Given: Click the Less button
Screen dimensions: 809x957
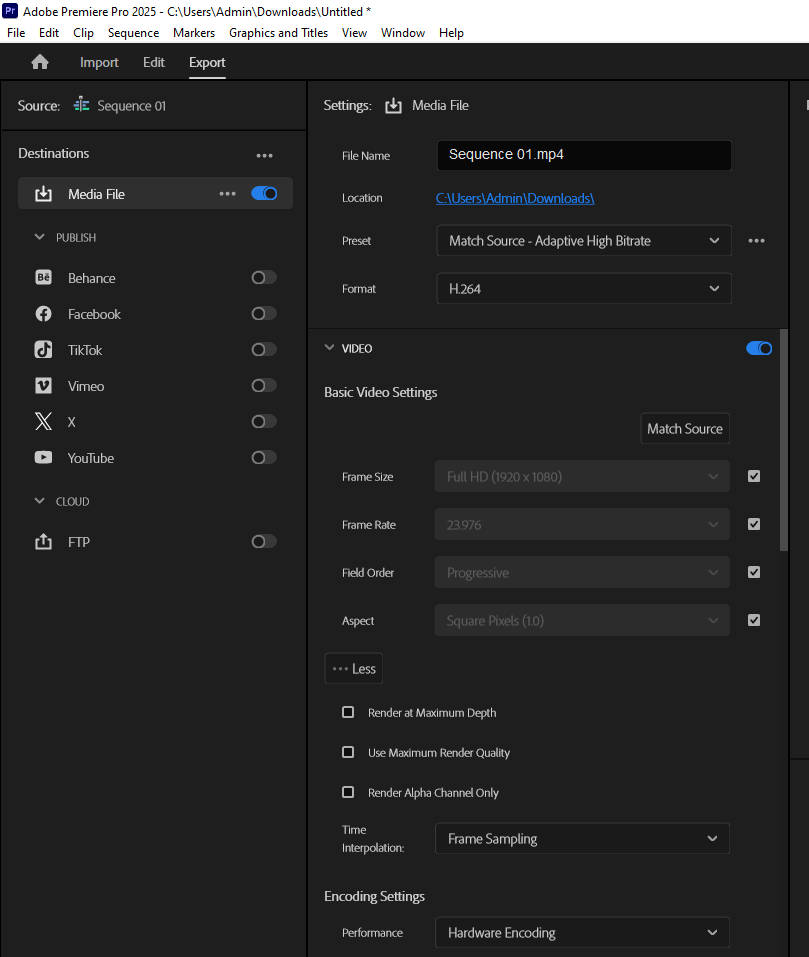Looking at the screenshot, I should pyautogui.click(x=354, y=668).
